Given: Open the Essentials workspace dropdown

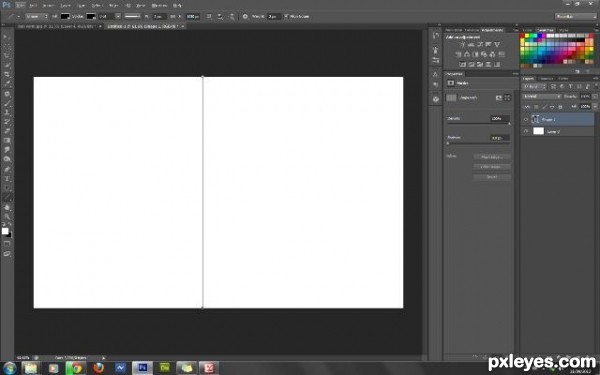Looking at the screenshot, I should click(x=576, y=16).
